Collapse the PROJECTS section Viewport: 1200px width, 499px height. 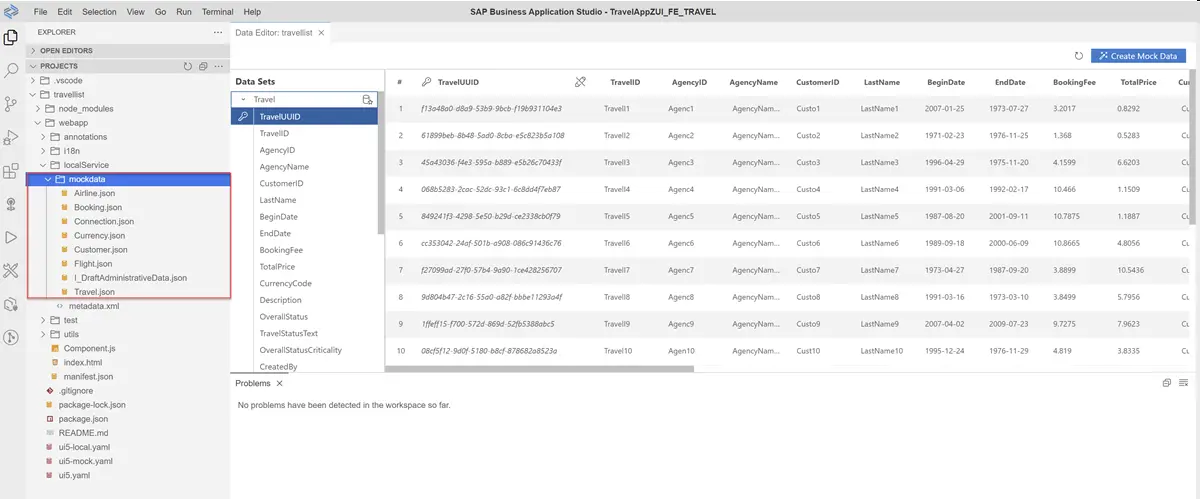(x=33, y=66)
